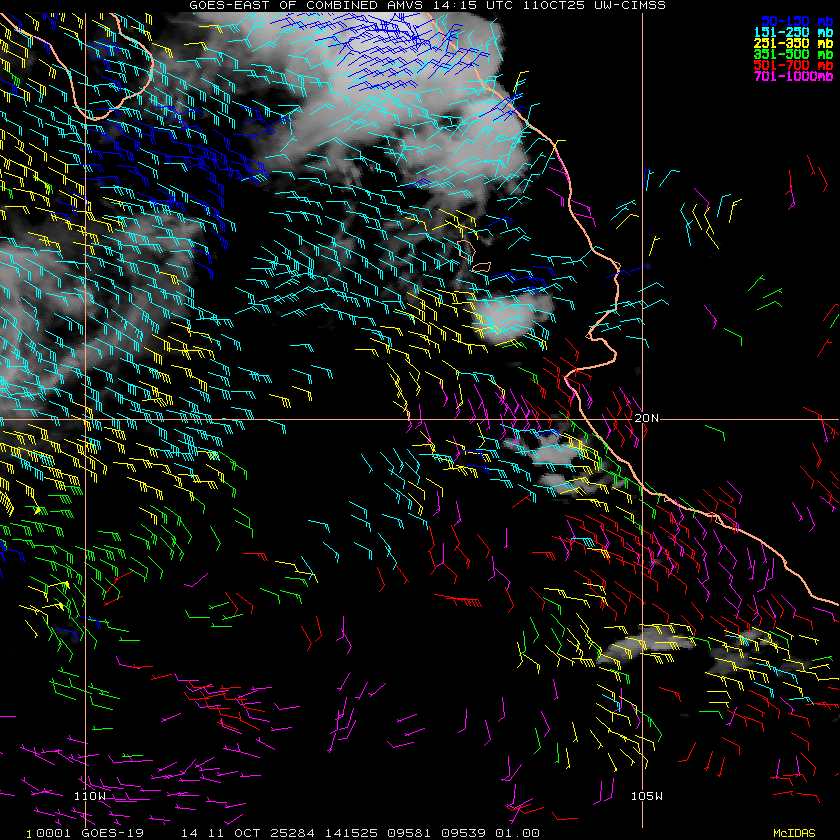This screenshot has width=840, height=840.
Task: Click the McIDAS label in bottom corner
Action: (794, 832)
